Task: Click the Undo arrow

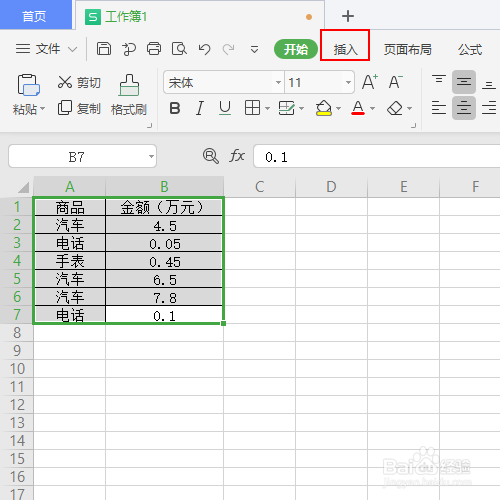Action: (x=204, y=49)
